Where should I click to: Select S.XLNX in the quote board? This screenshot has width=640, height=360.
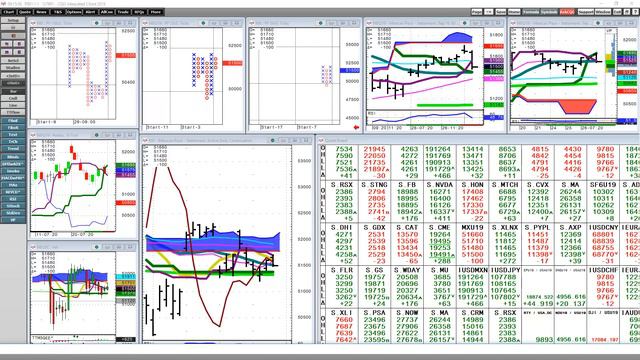[x=505, y=227]
